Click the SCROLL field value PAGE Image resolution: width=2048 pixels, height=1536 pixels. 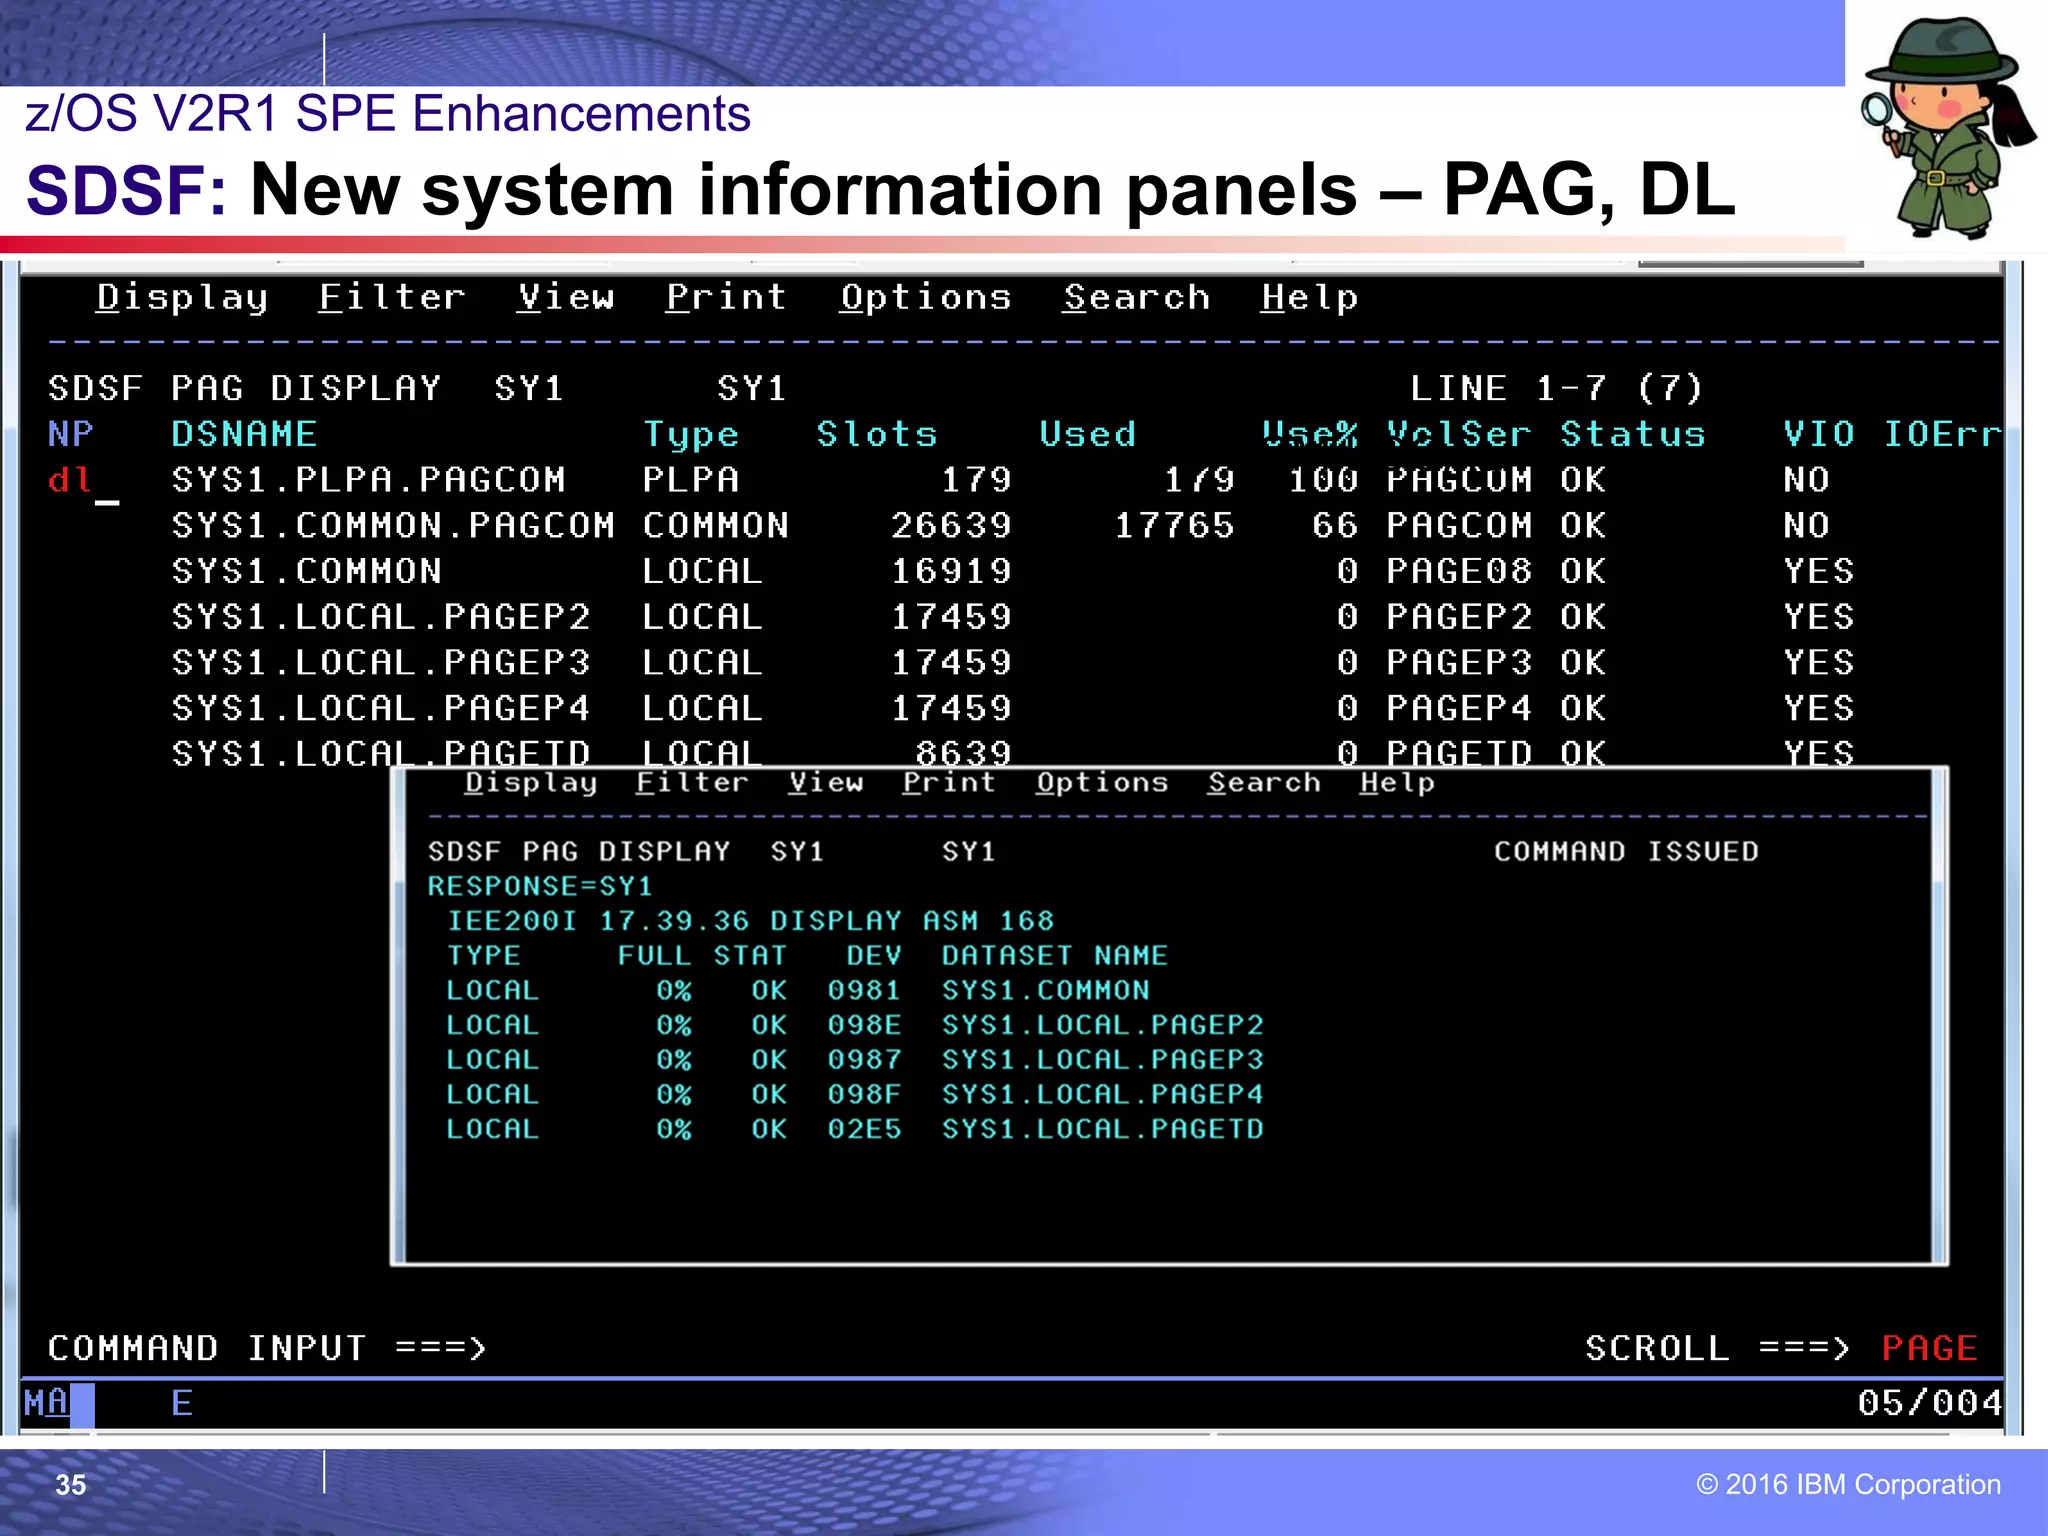click(1929, 1347)
